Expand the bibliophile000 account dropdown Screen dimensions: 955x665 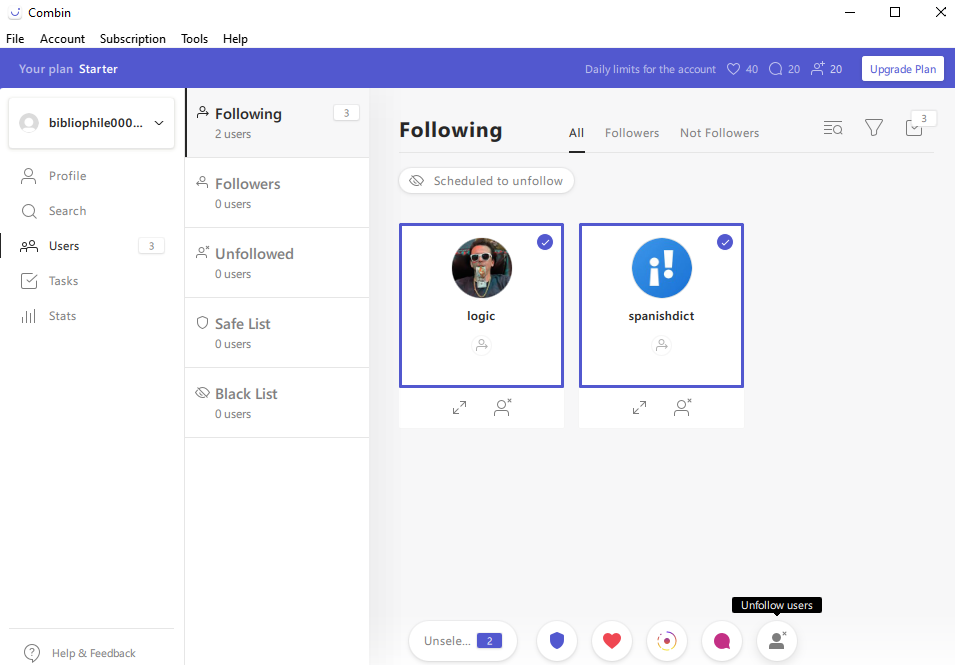(x=91, y=122)
